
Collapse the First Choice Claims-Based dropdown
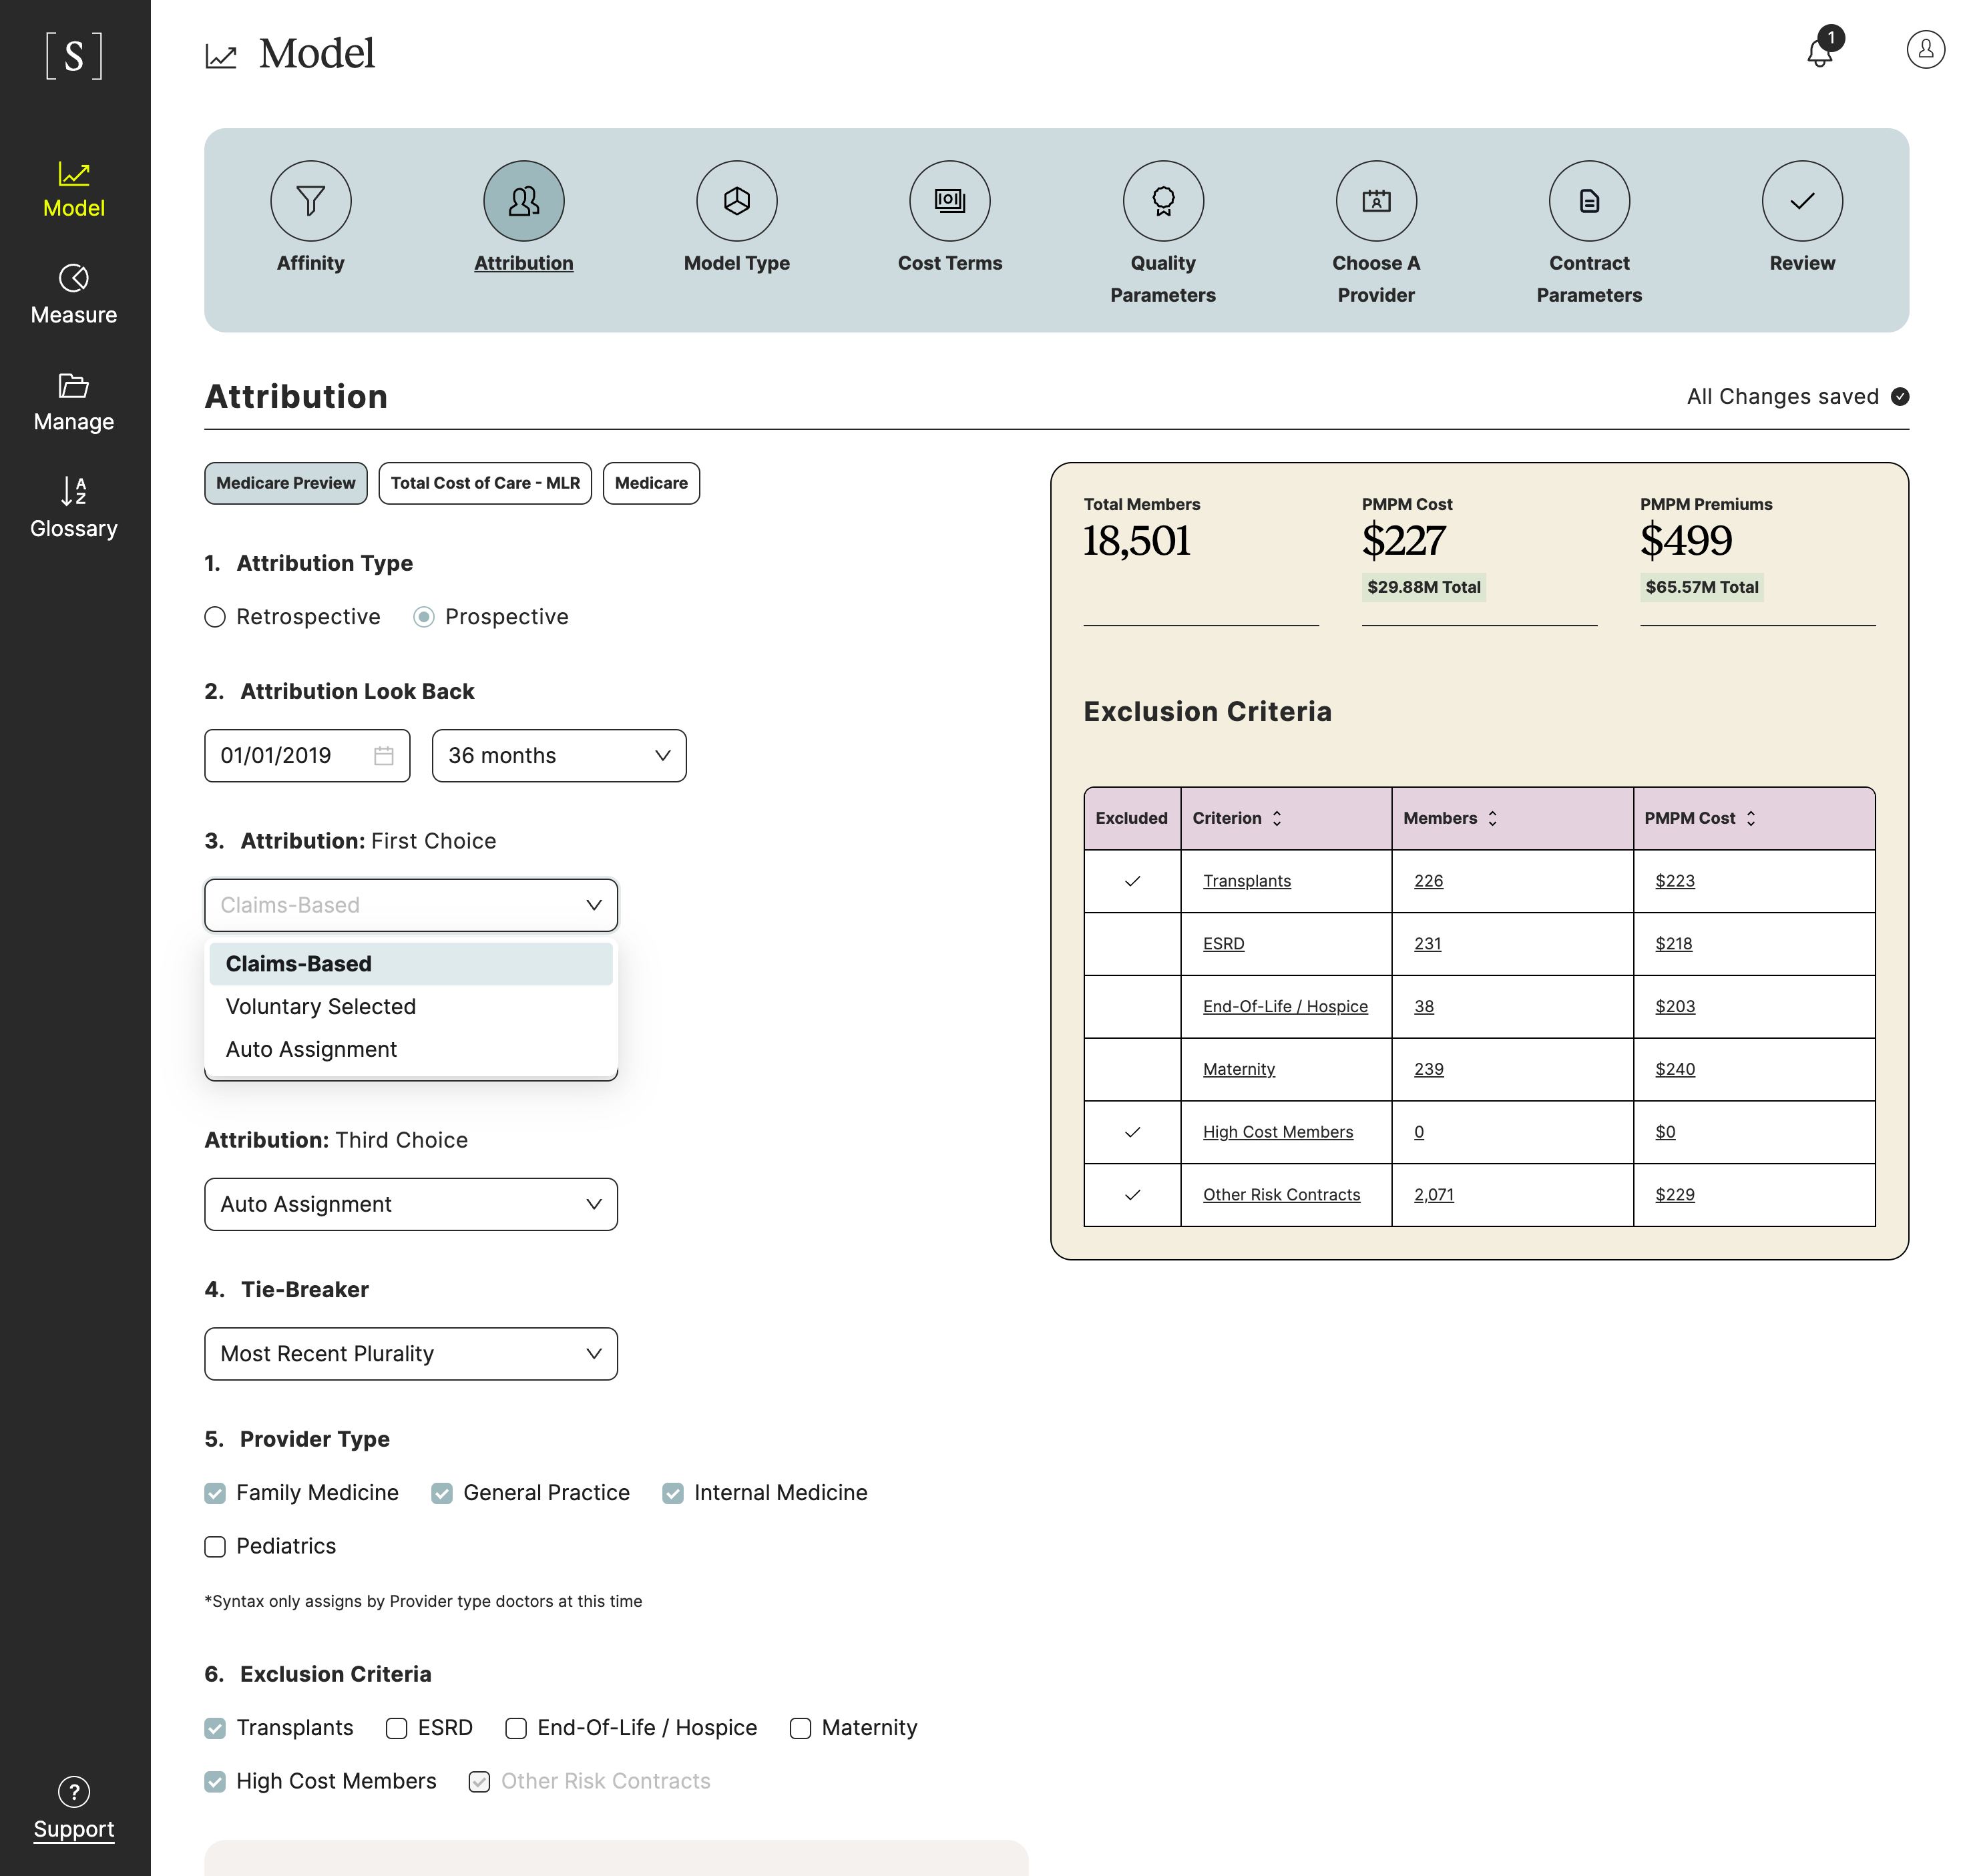click(411, 905)
